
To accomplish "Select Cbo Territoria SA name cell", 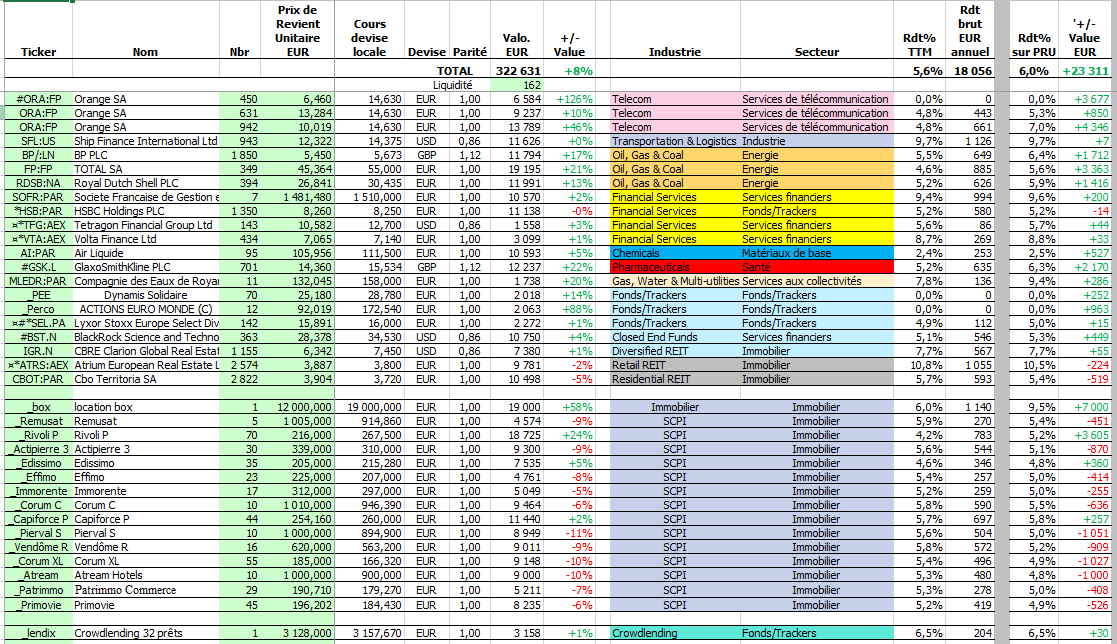I will pos(145,379).
